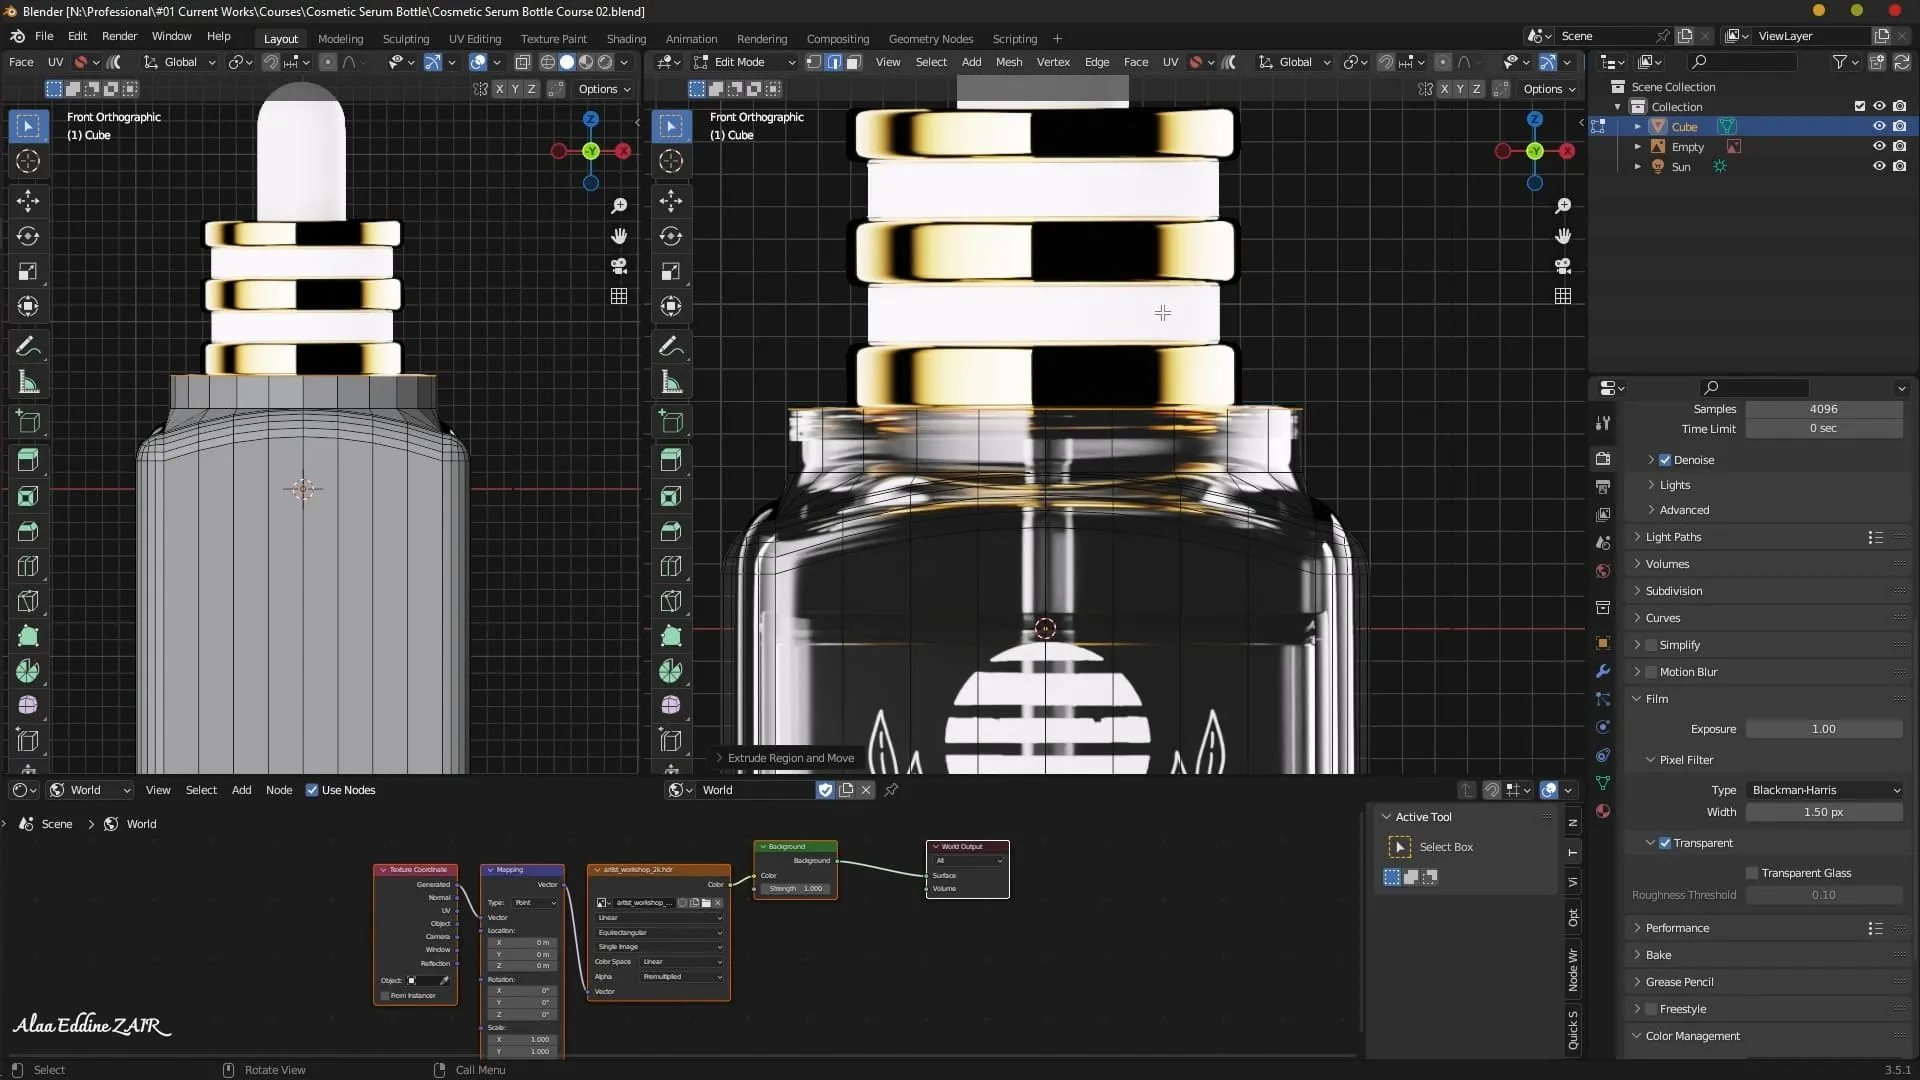Viewport: 1920px width, 1080px height.
Task: Open the Edit Mode selector dropdown
Action: coord(745,62)
